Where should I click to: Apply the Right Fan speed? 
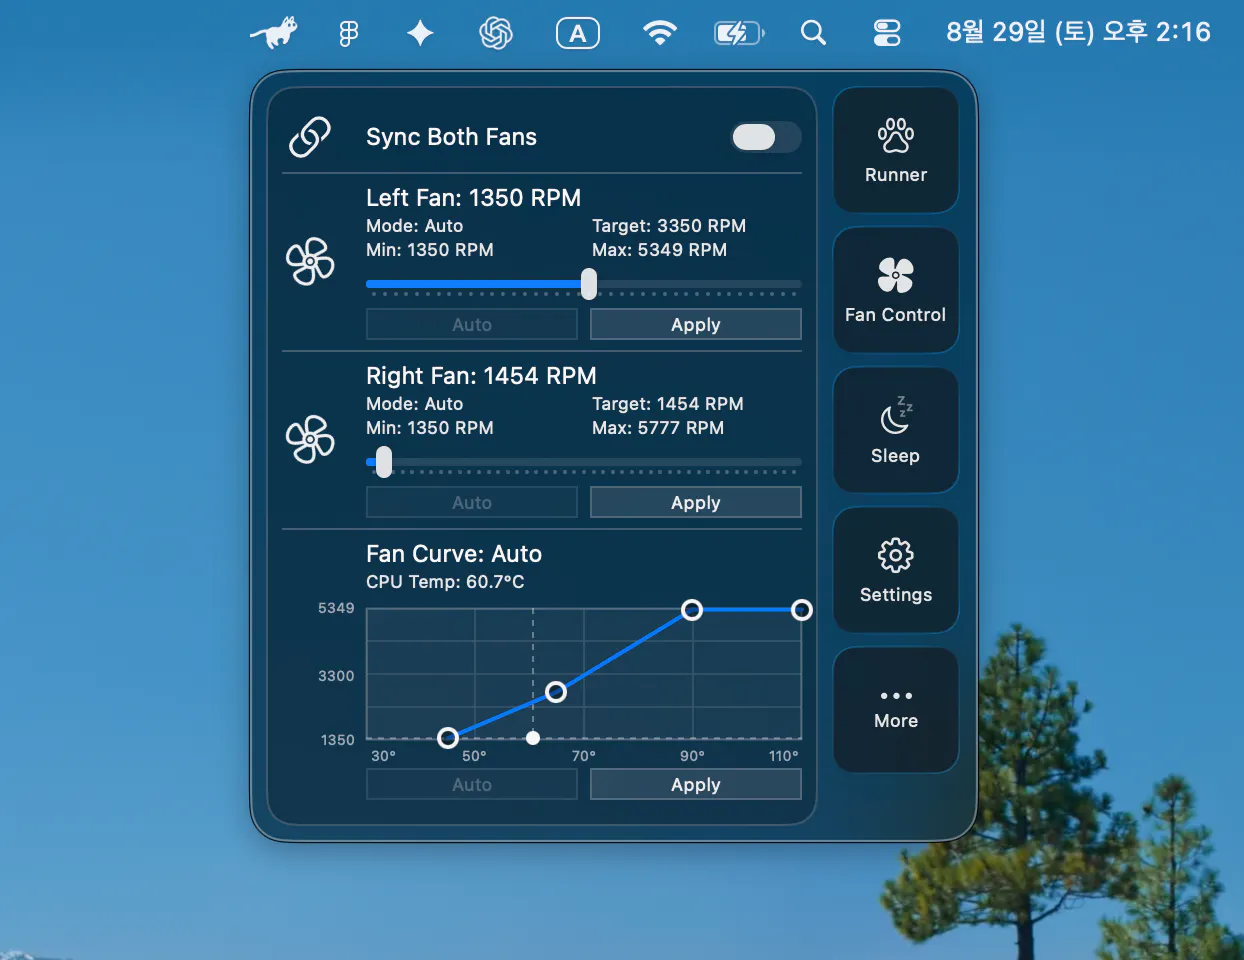(696, 502)
